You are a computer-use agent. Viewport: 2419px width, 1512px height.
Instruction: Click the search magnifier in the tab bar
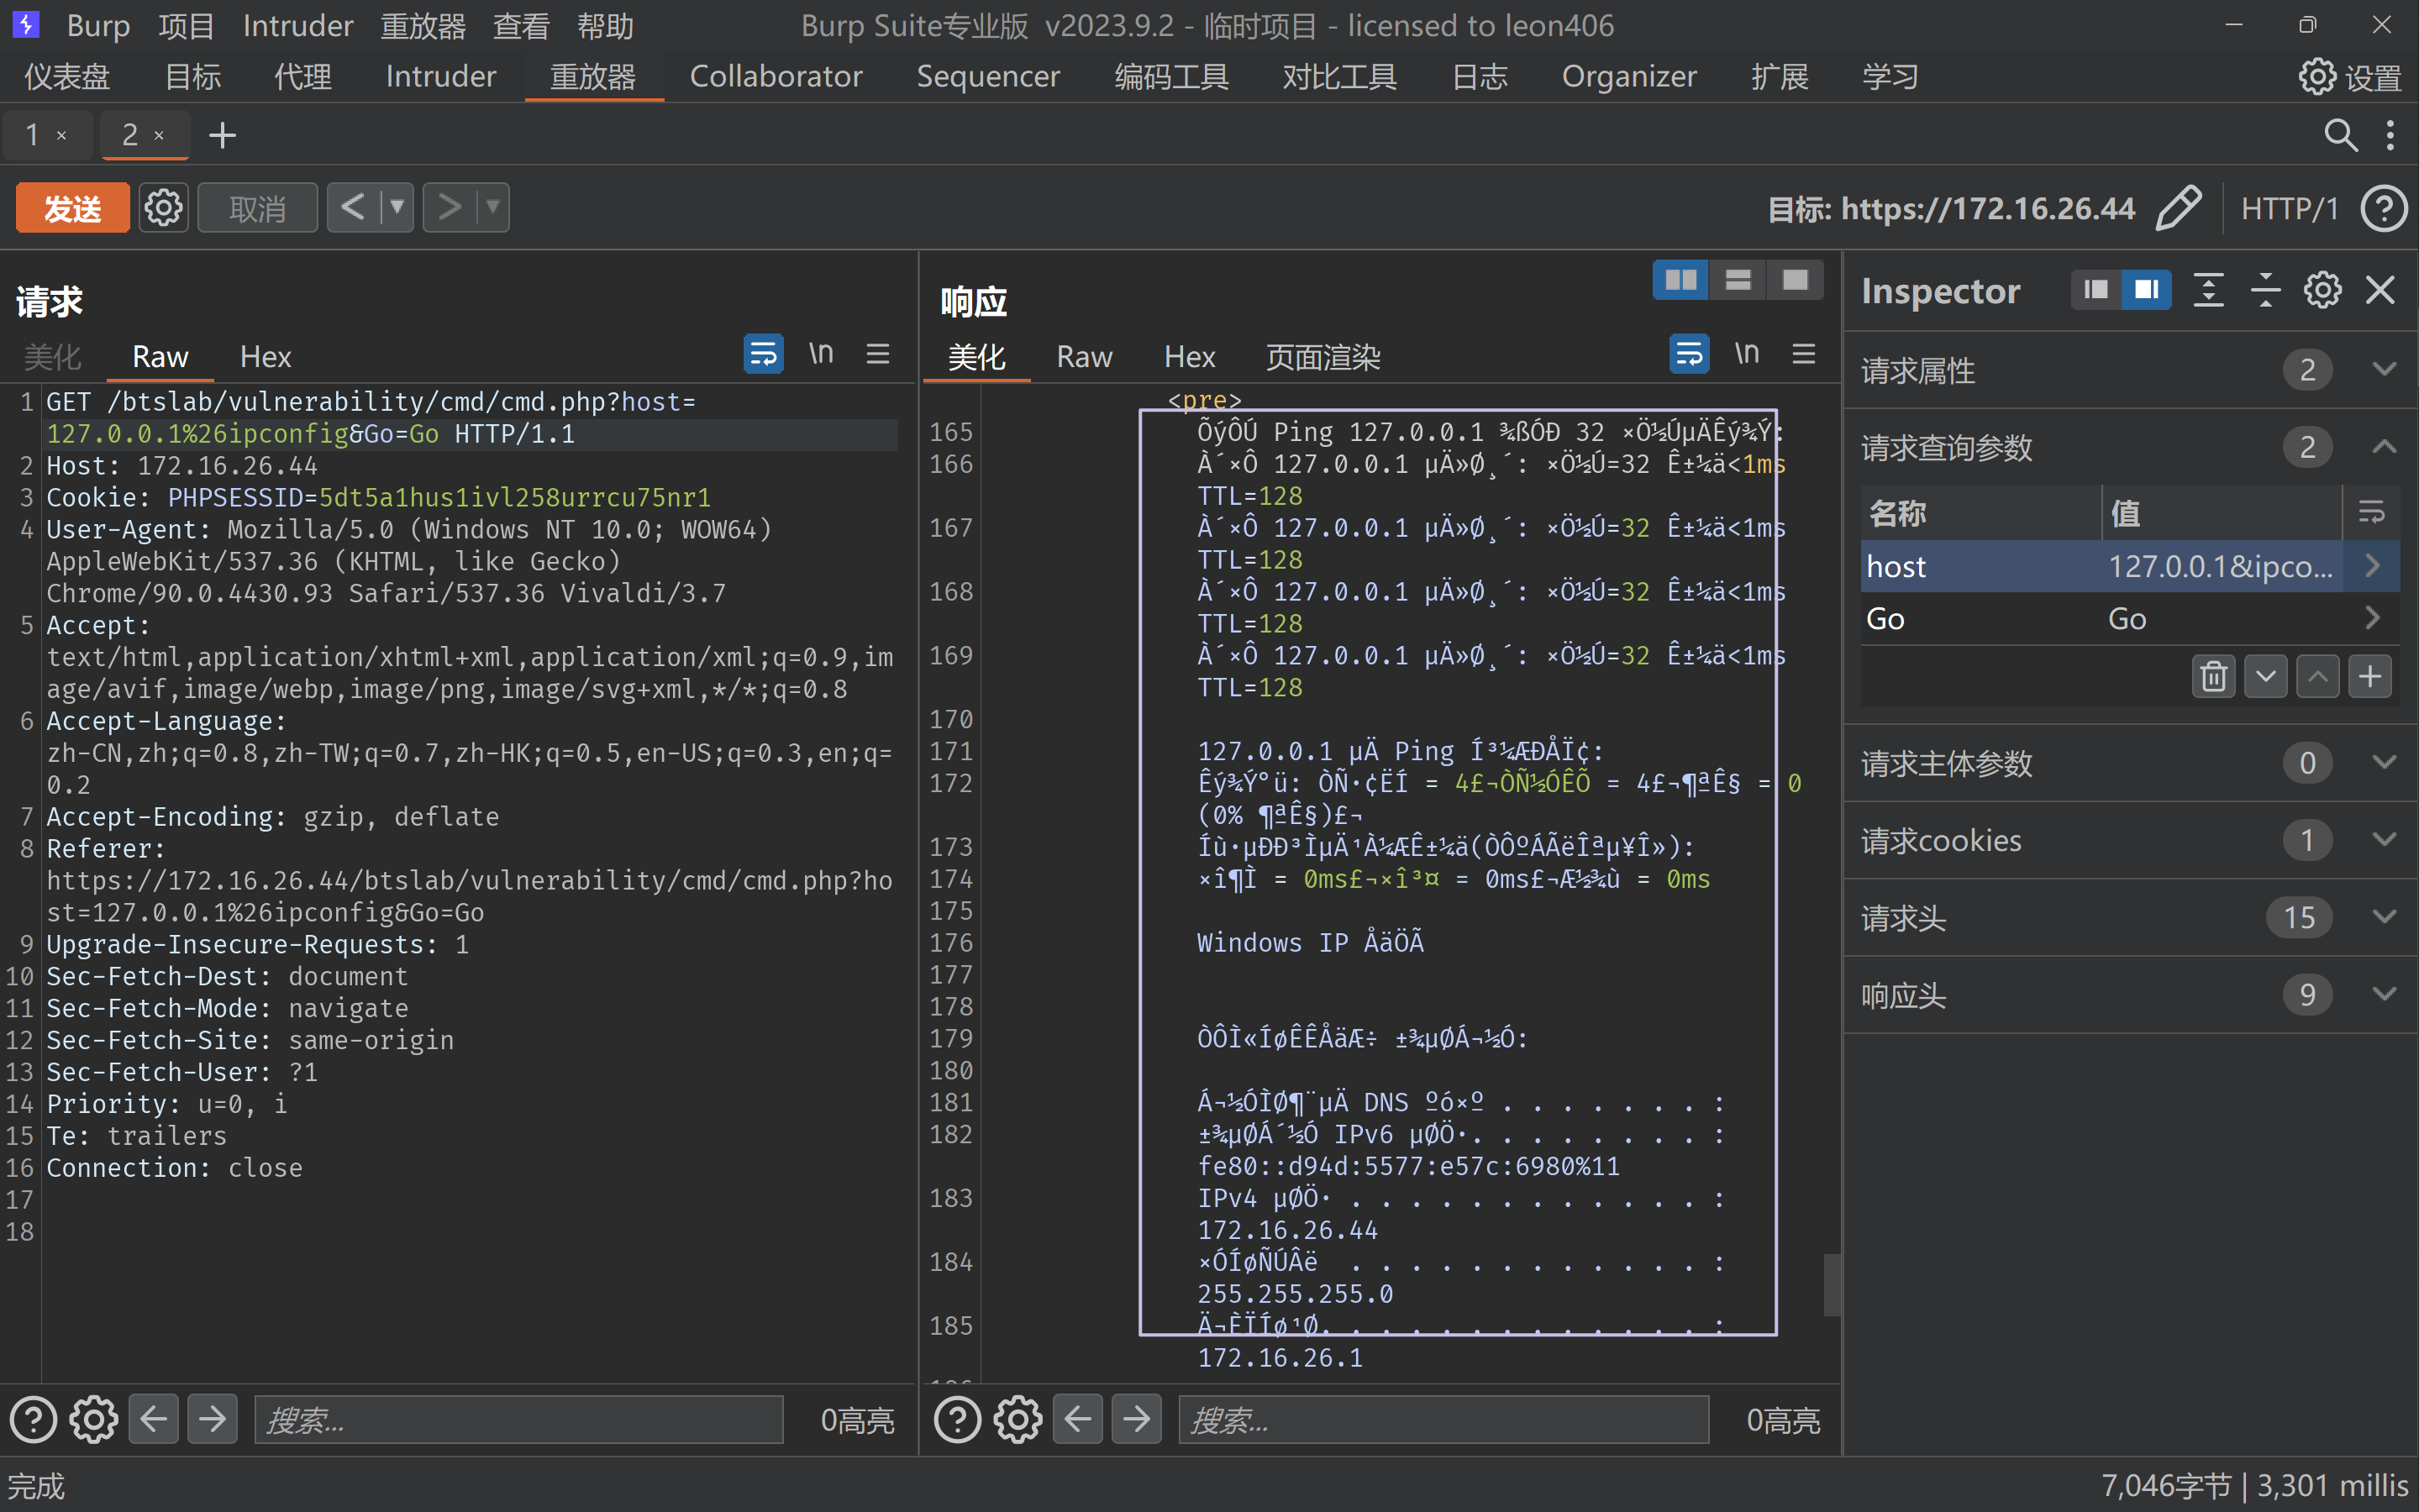point(2340,135)
